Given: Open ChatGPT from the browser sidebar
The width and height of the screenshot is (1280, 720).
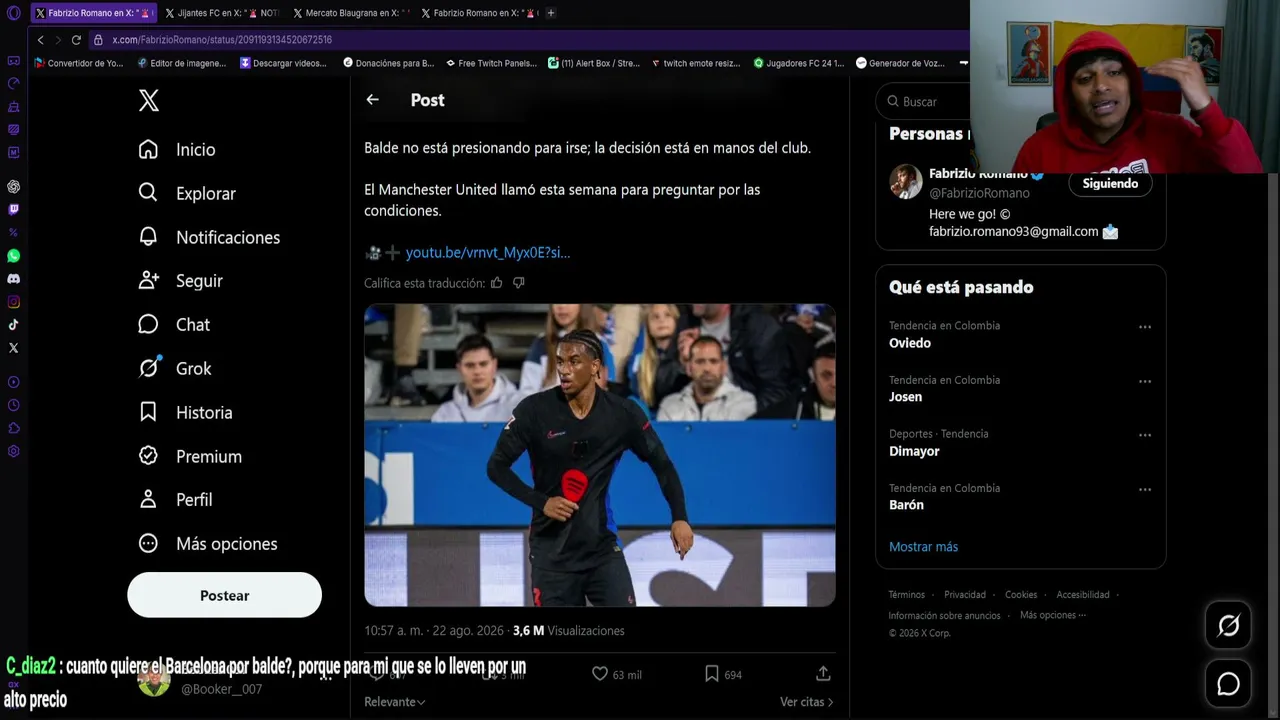Looking at the screenshot, I should tap(13, 187).
